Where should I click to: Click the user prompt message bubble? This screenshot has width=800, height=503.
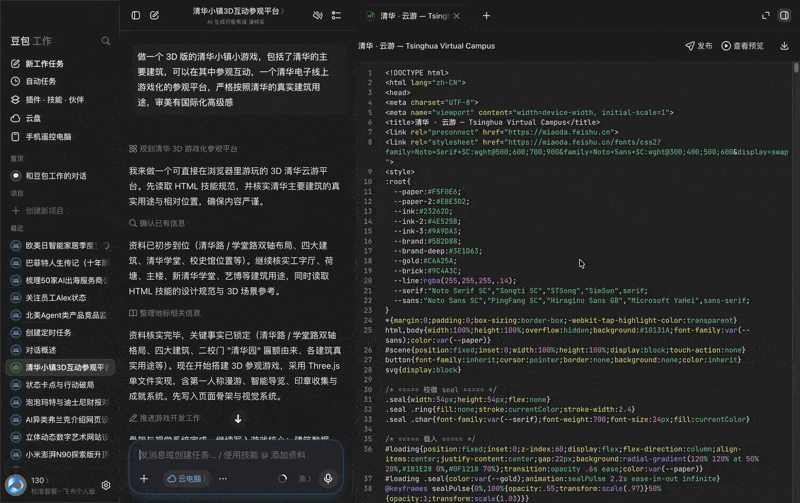[x=238, y=80]
